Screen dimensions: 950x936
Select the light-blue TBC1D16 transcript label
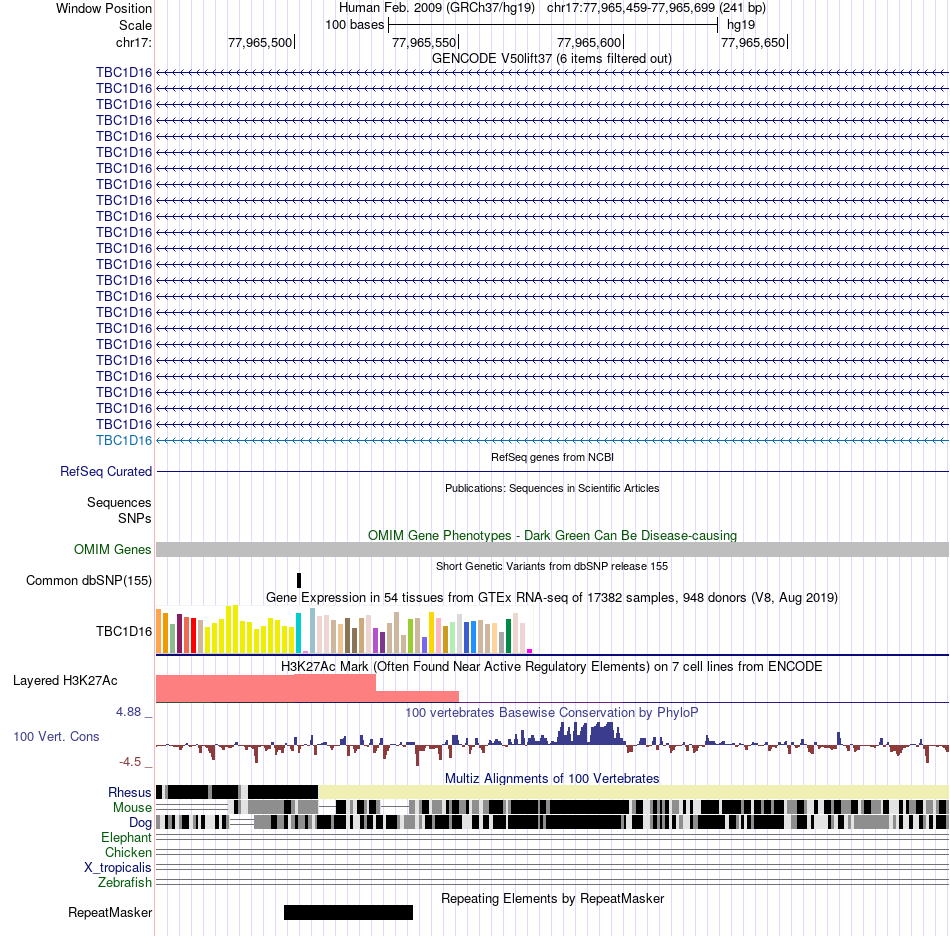tap(124, 440)
